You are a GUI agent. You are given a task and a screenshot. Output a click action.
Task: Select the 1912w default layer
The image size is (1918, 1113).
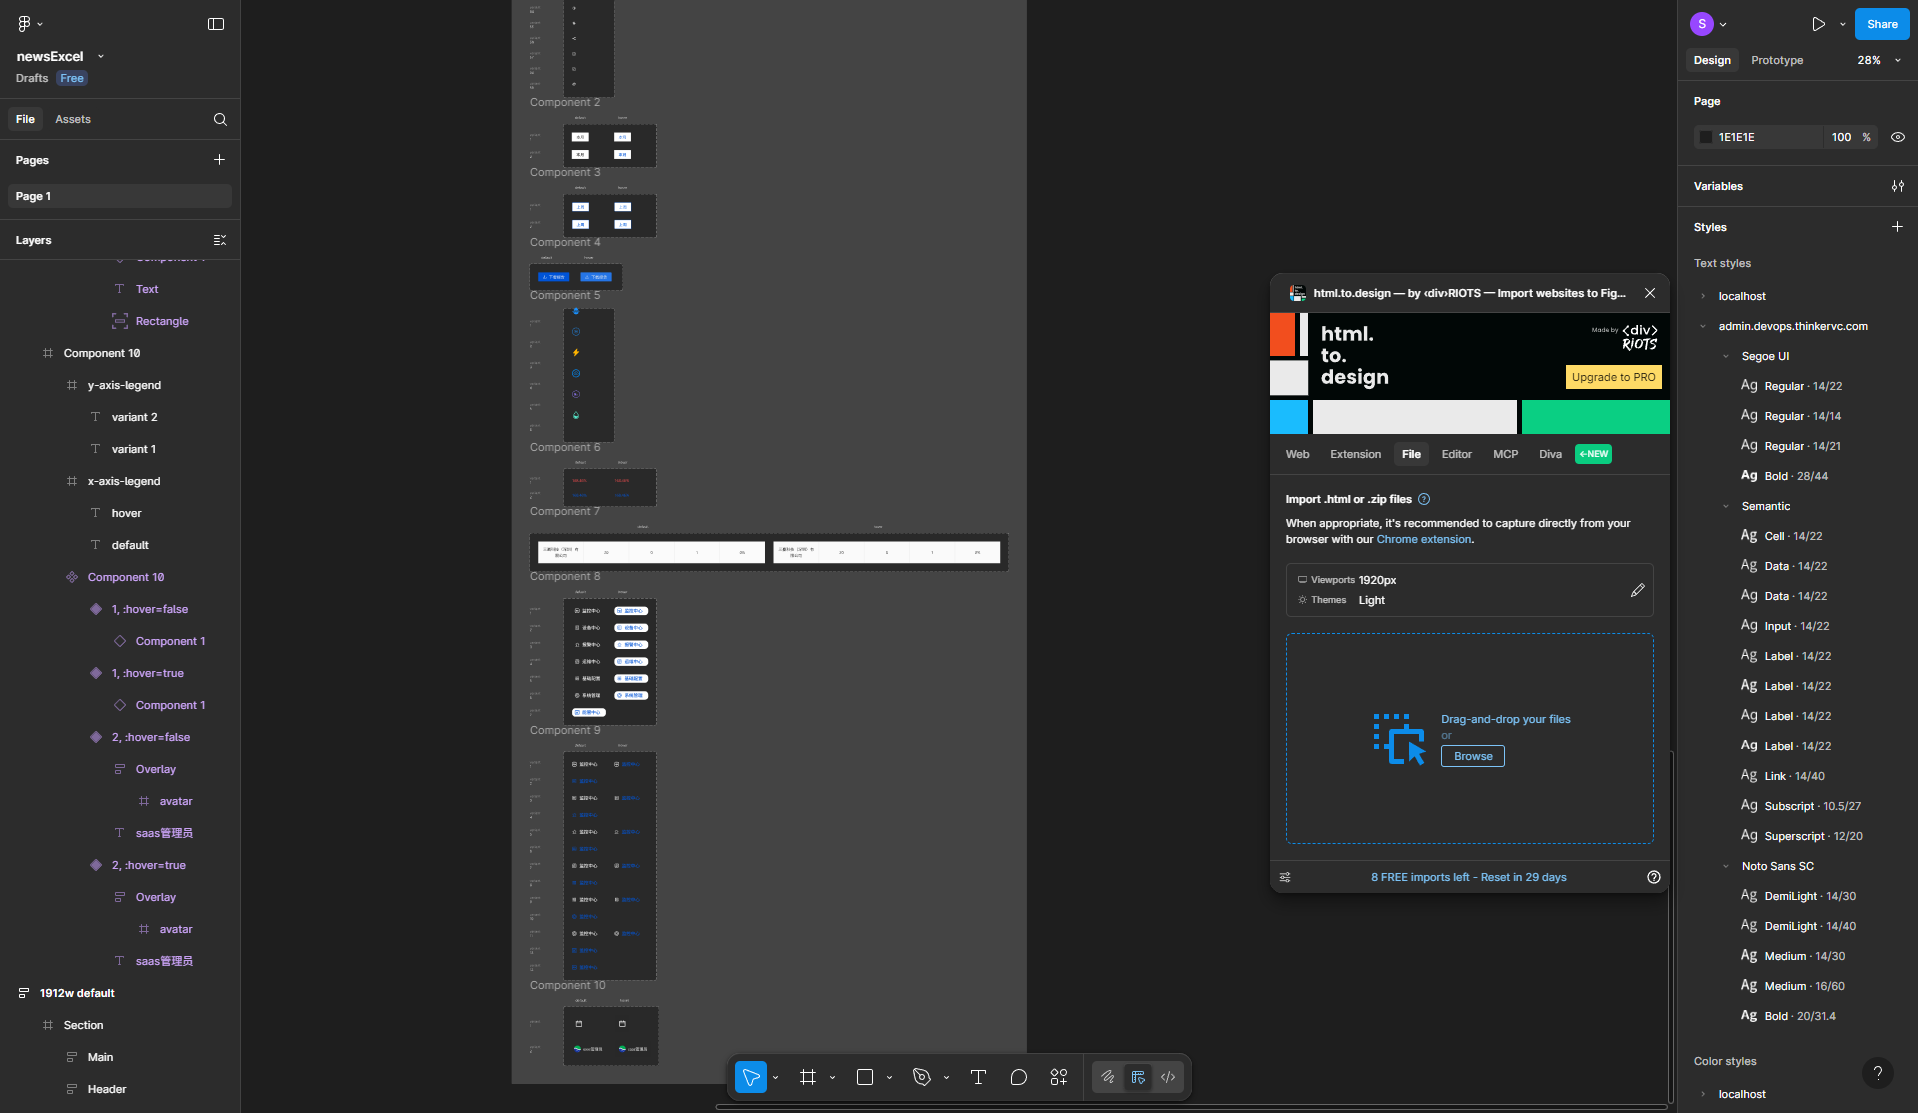[77, 993]
